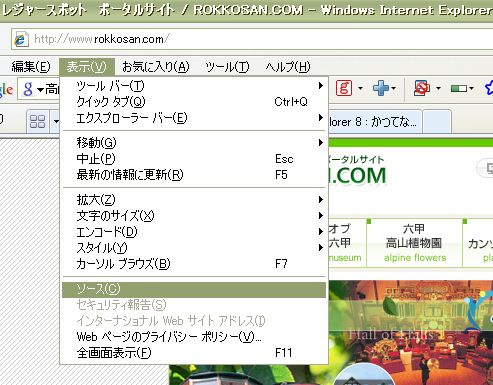Open the お気に入り(A) menu

(155, 67)
